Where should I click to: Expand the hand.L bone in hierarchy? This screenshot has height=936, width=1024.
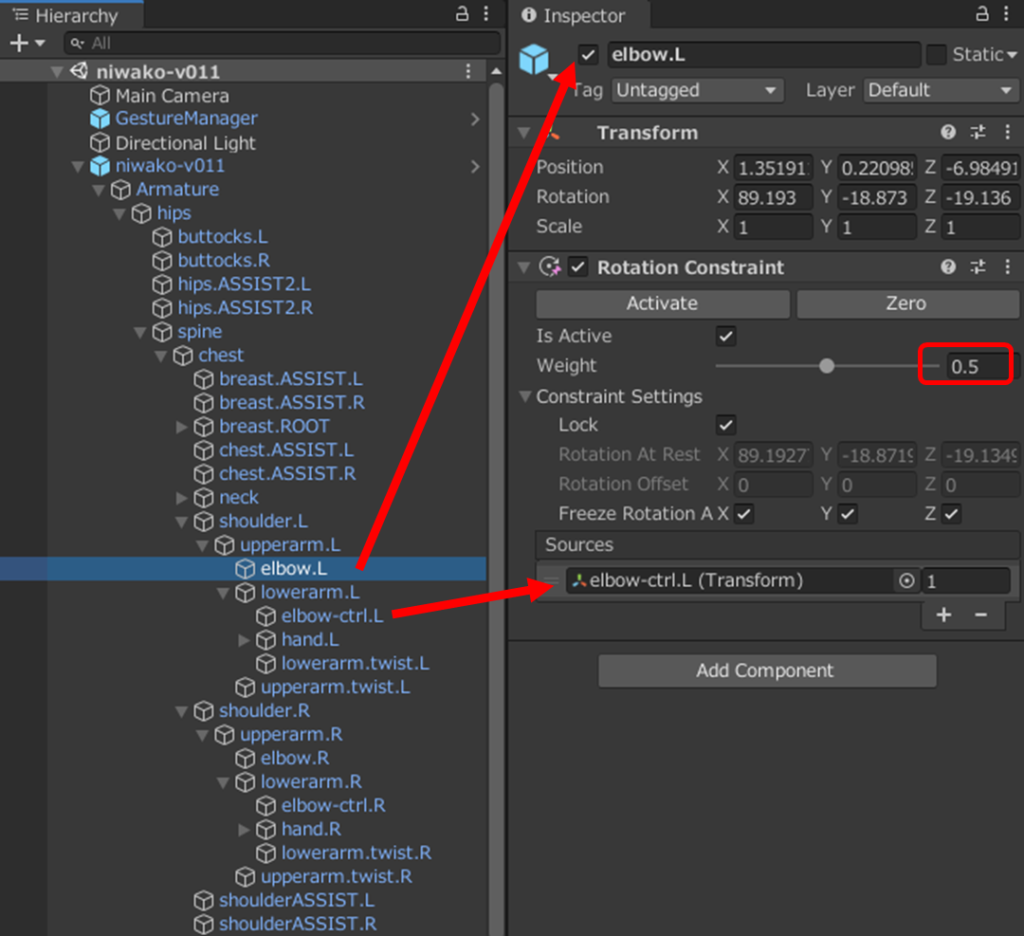point(244,640)
